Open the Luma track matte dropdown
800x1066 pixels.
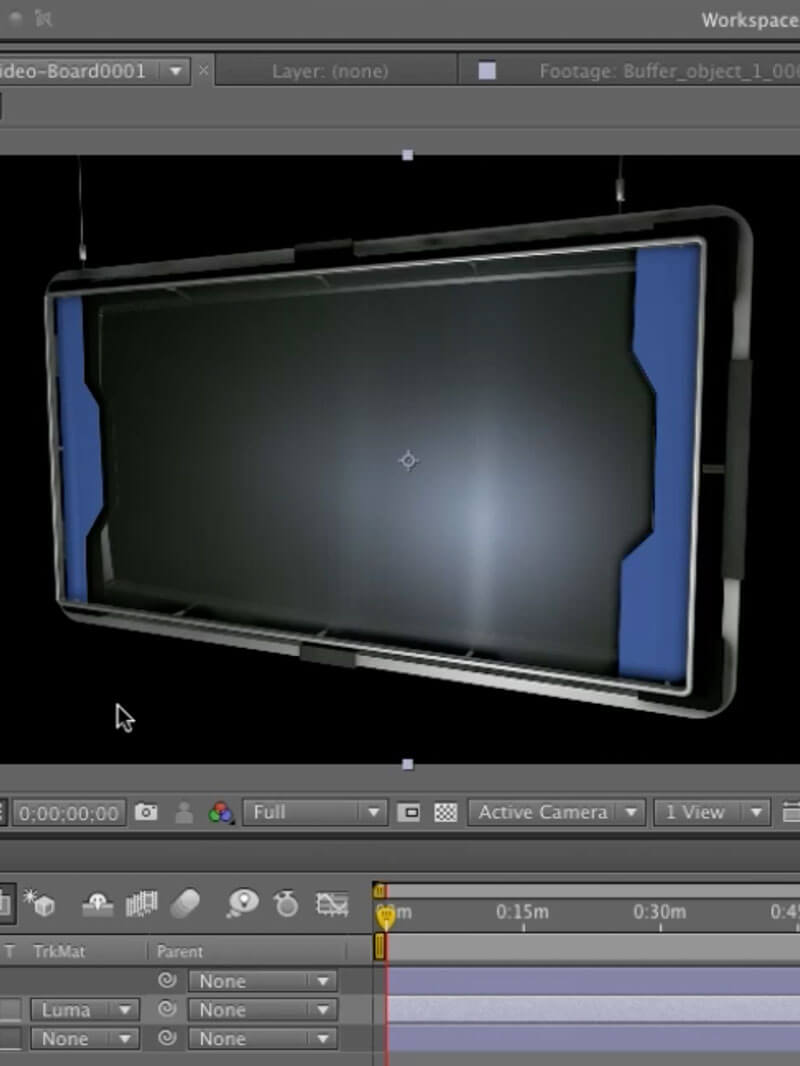point(84,1010)
